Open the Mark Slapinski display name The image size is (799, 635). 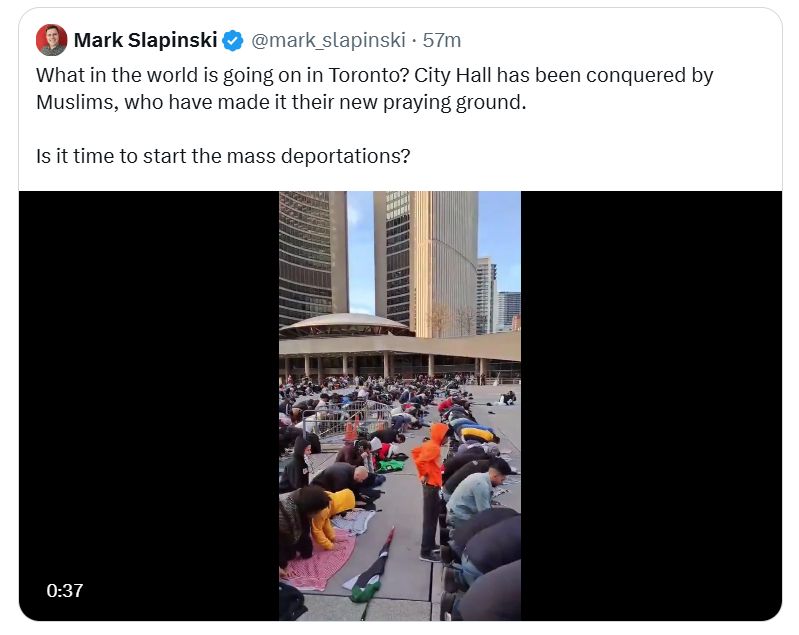(145, 40)
